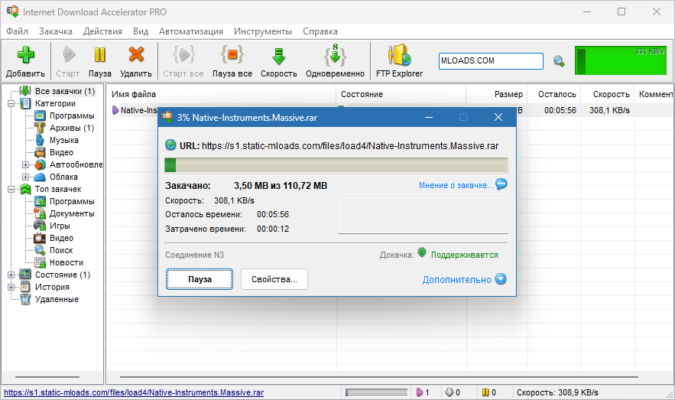The height and width of the screenshot is (400, 675).
Task: Click the 00:05:56 remaining time cell
Action: 560,110
